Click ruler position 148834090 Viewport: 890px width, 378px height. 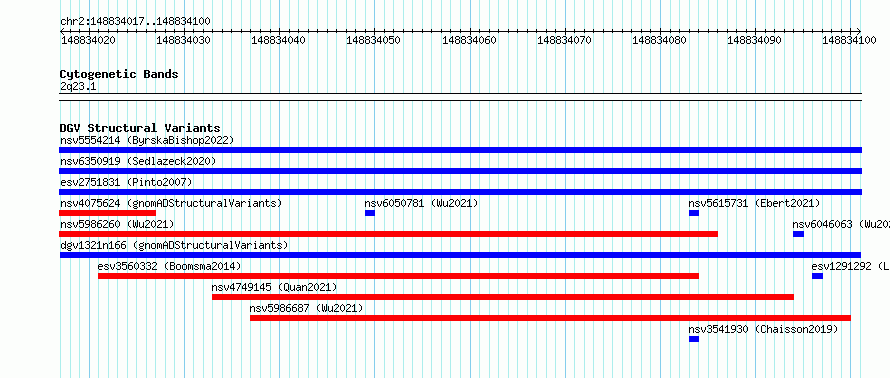click(x=754, y=40)
